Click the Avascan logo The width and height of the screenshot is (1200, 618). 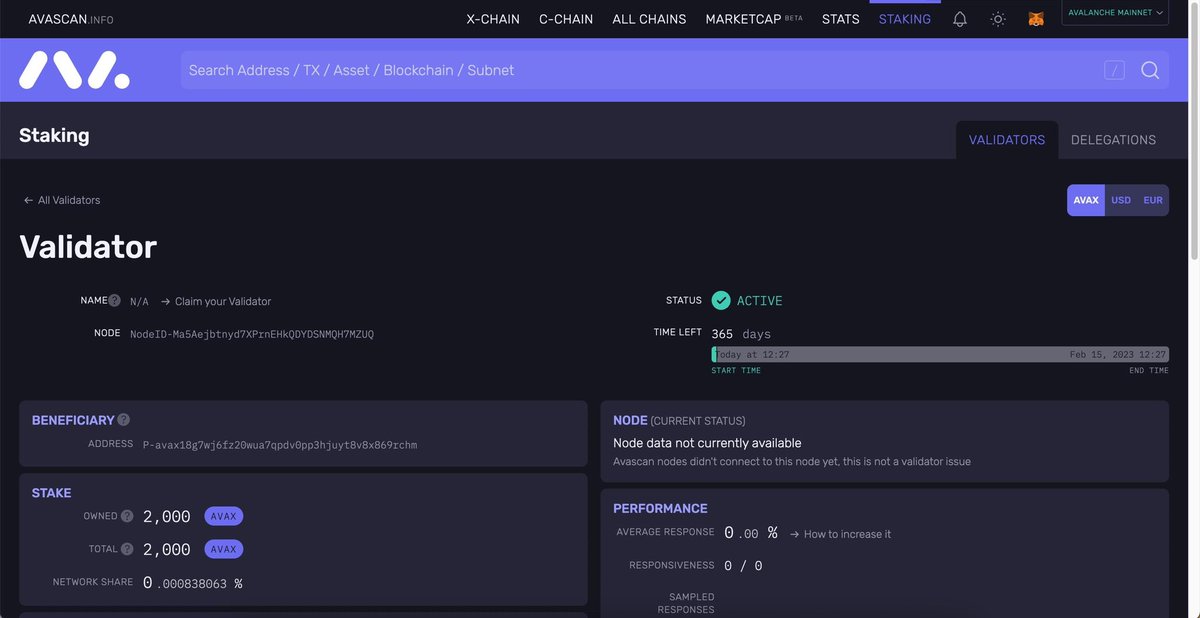[x=74, y=70]
